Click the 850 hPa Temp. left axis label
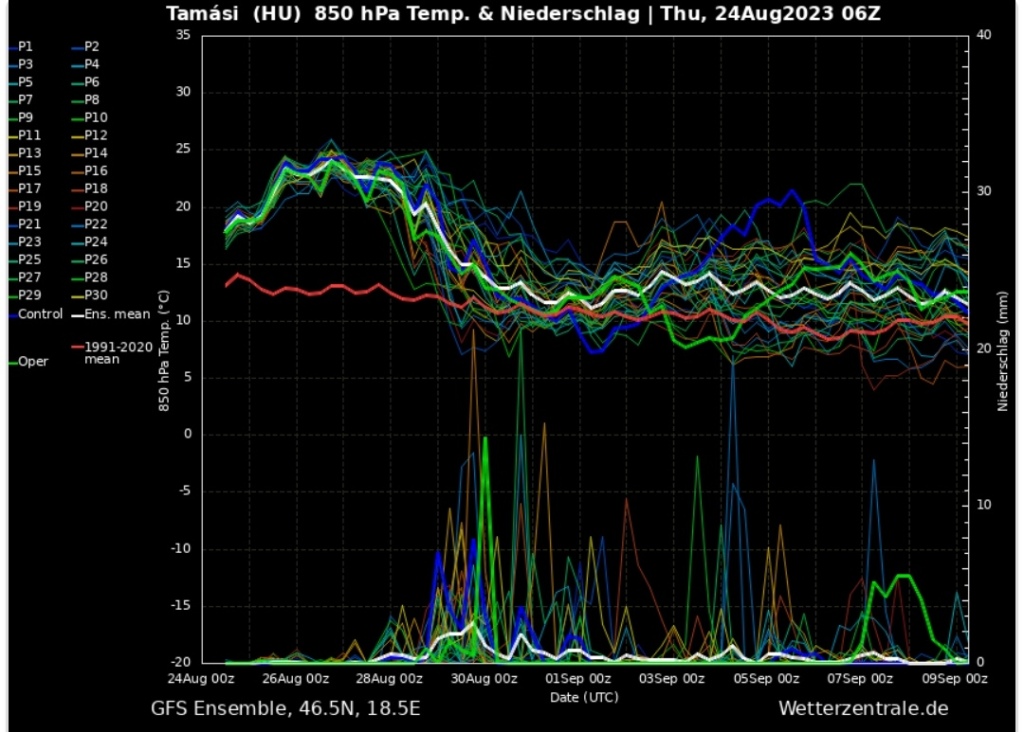This screenshot has width=1024, height=732. coord(162,350)
